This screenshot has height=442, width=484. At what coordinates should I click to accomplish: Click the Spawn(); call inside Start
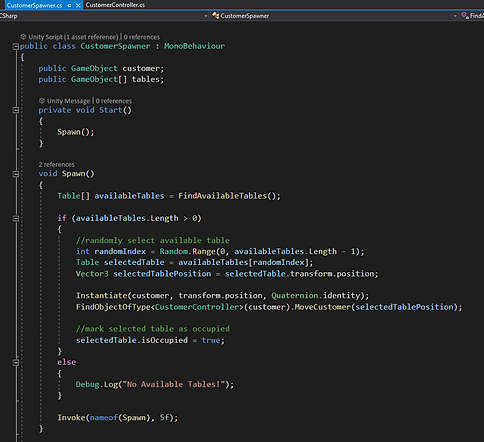[x=76, y=132]
